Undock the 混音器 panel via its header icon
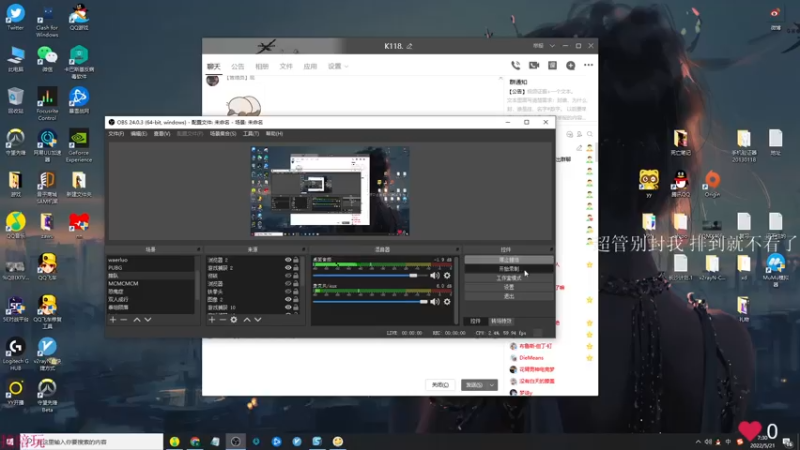The height and width of the screenshot is (450, 800). pos(457,249)
